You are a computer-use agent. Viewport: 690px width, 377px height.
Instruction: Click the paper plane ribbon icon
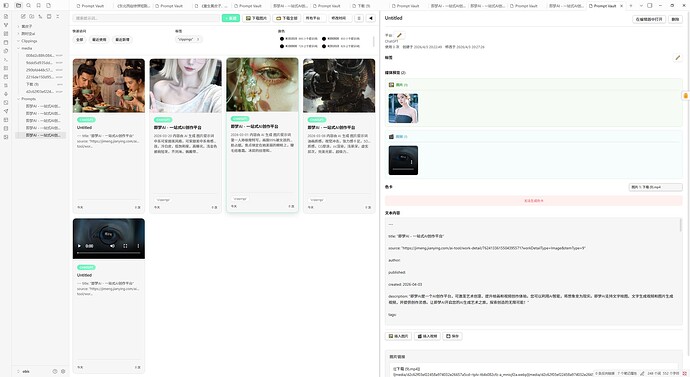tap(6, 111)
